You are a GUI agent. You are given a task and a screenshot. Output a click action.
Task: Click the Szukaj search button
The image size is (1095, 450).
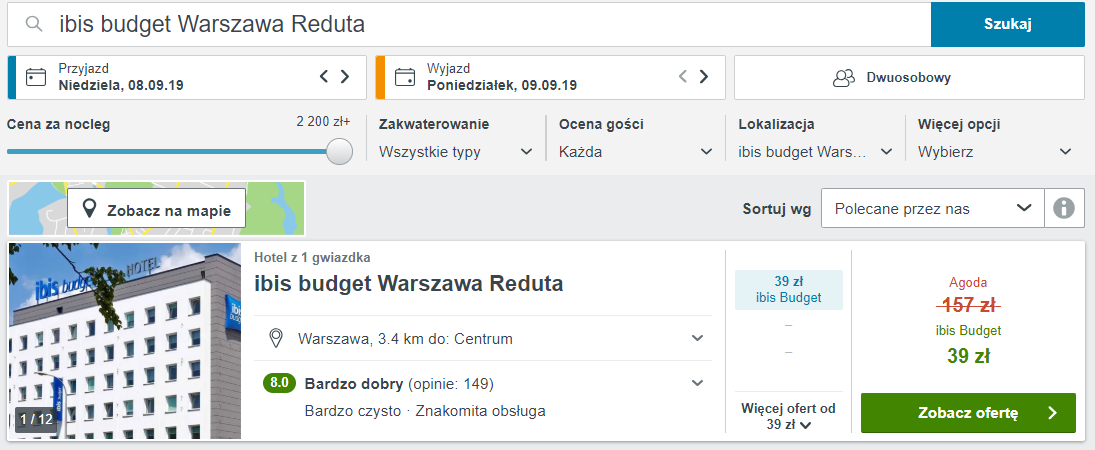(x=1007, y=24)
